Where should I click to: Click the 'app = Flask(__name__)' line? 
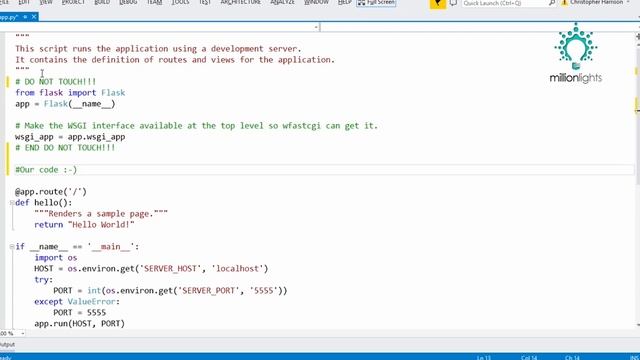click(65, 104)
